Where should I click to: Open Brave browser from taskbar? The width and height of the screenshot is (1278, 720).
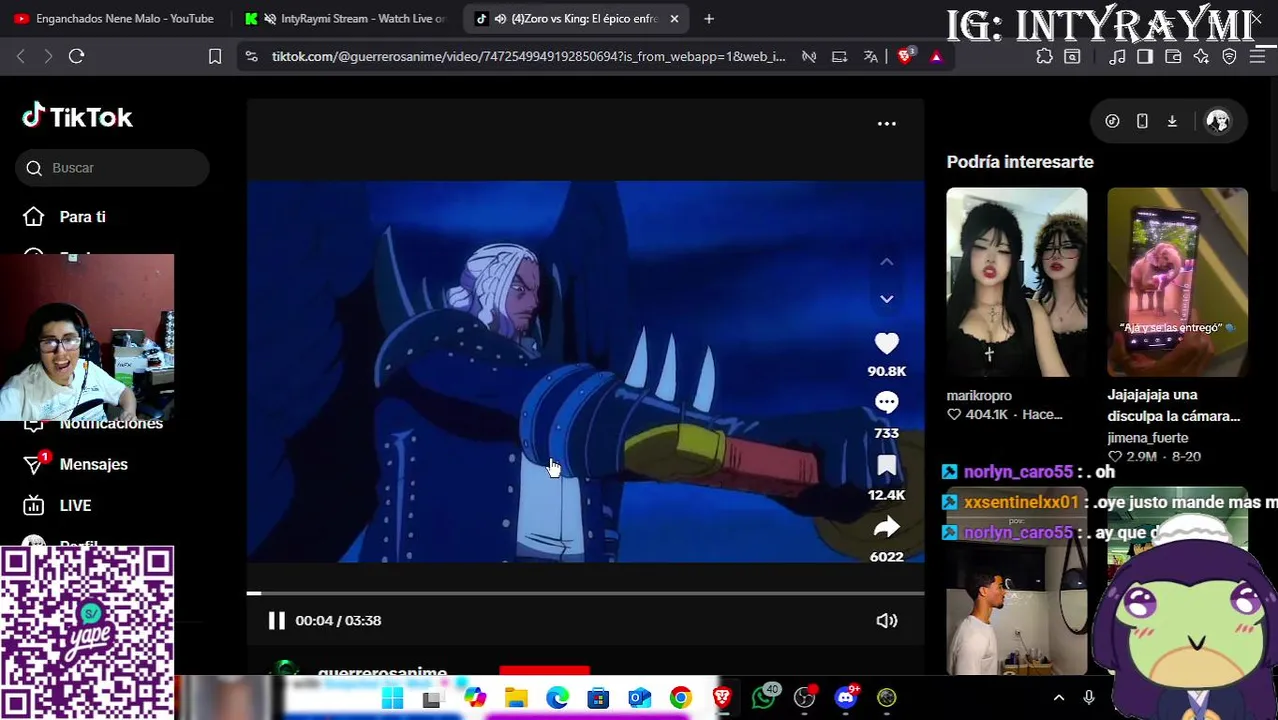click(722, 698)
